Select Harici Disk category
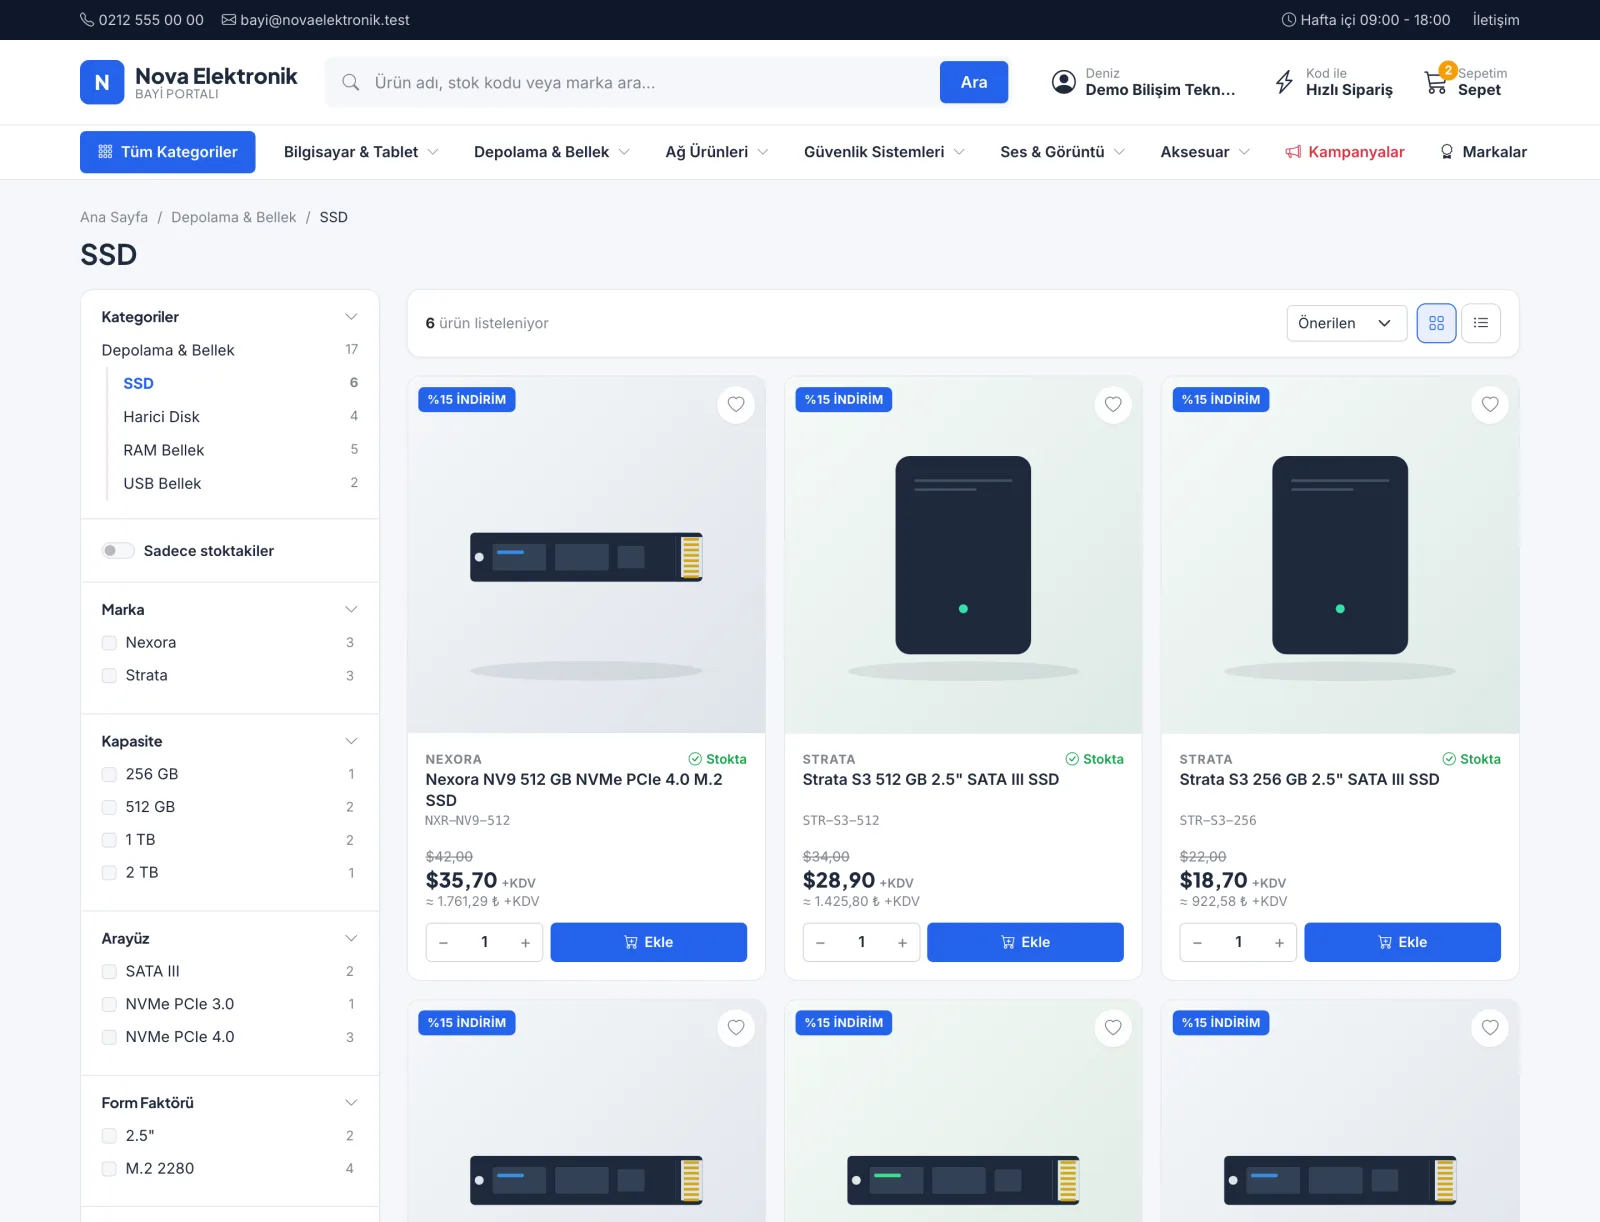The width and height of the screenshot is (1600, 1222). (x=161, y=417)
